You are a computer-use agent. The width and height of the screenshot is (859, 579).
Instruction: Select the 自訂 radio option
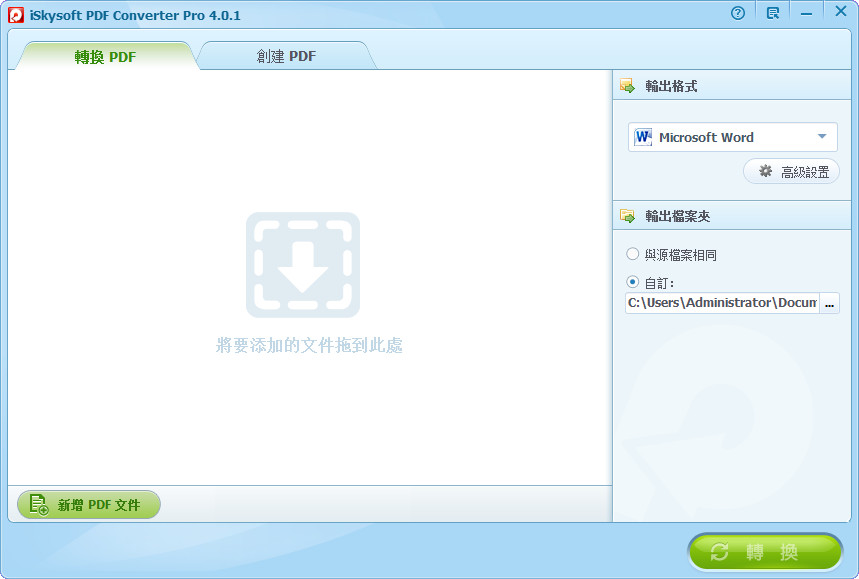(x=633, y=282)
